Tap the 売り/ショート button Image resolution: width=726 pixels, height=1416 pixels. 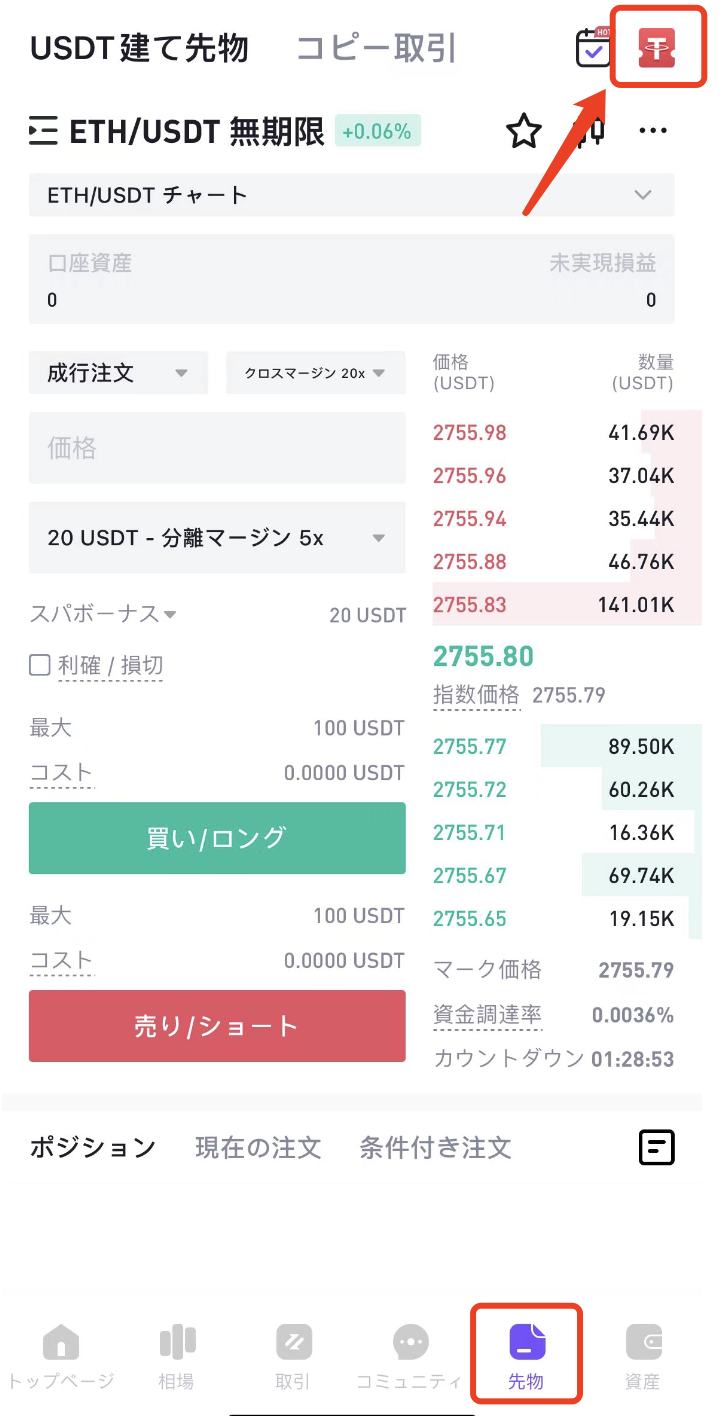click(x=217, y=1026)
